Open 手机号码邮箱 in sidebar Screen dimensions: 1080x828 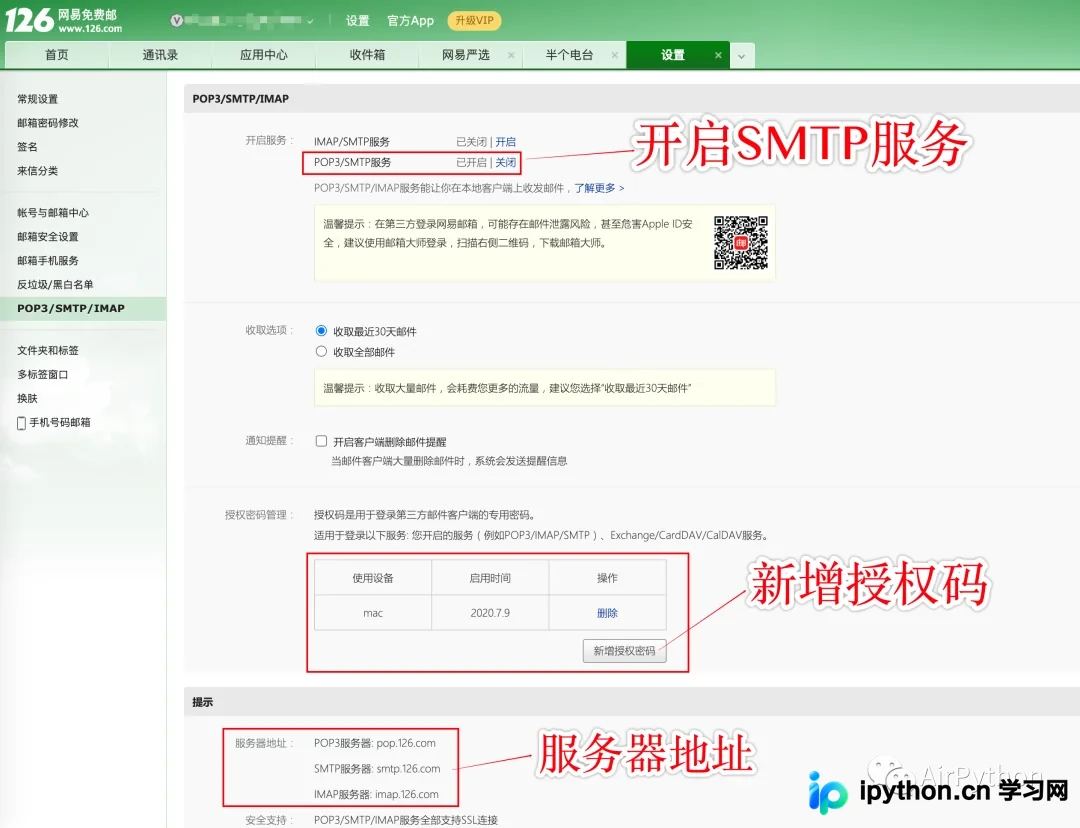coord(60,422)
